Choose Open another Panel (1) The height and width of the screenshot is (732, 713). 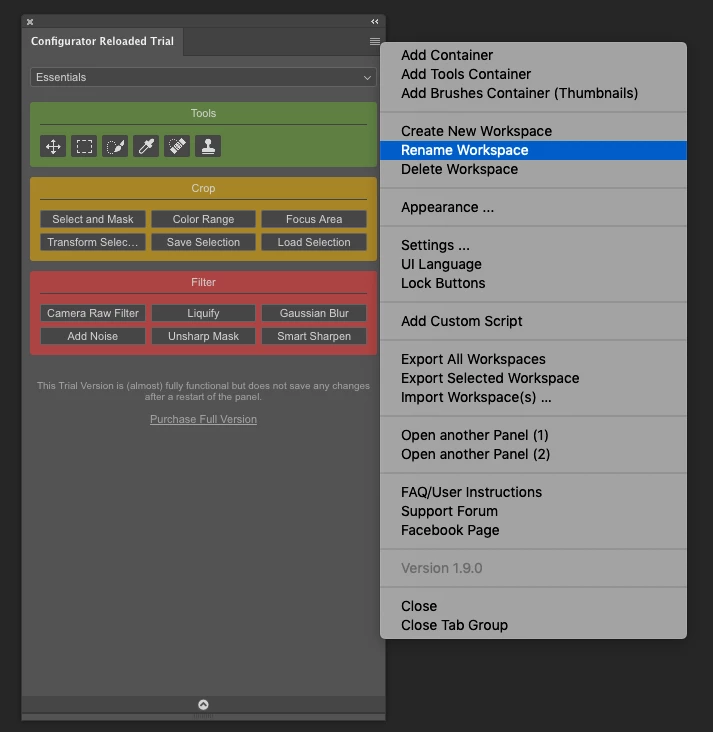(x=533, y=435)
